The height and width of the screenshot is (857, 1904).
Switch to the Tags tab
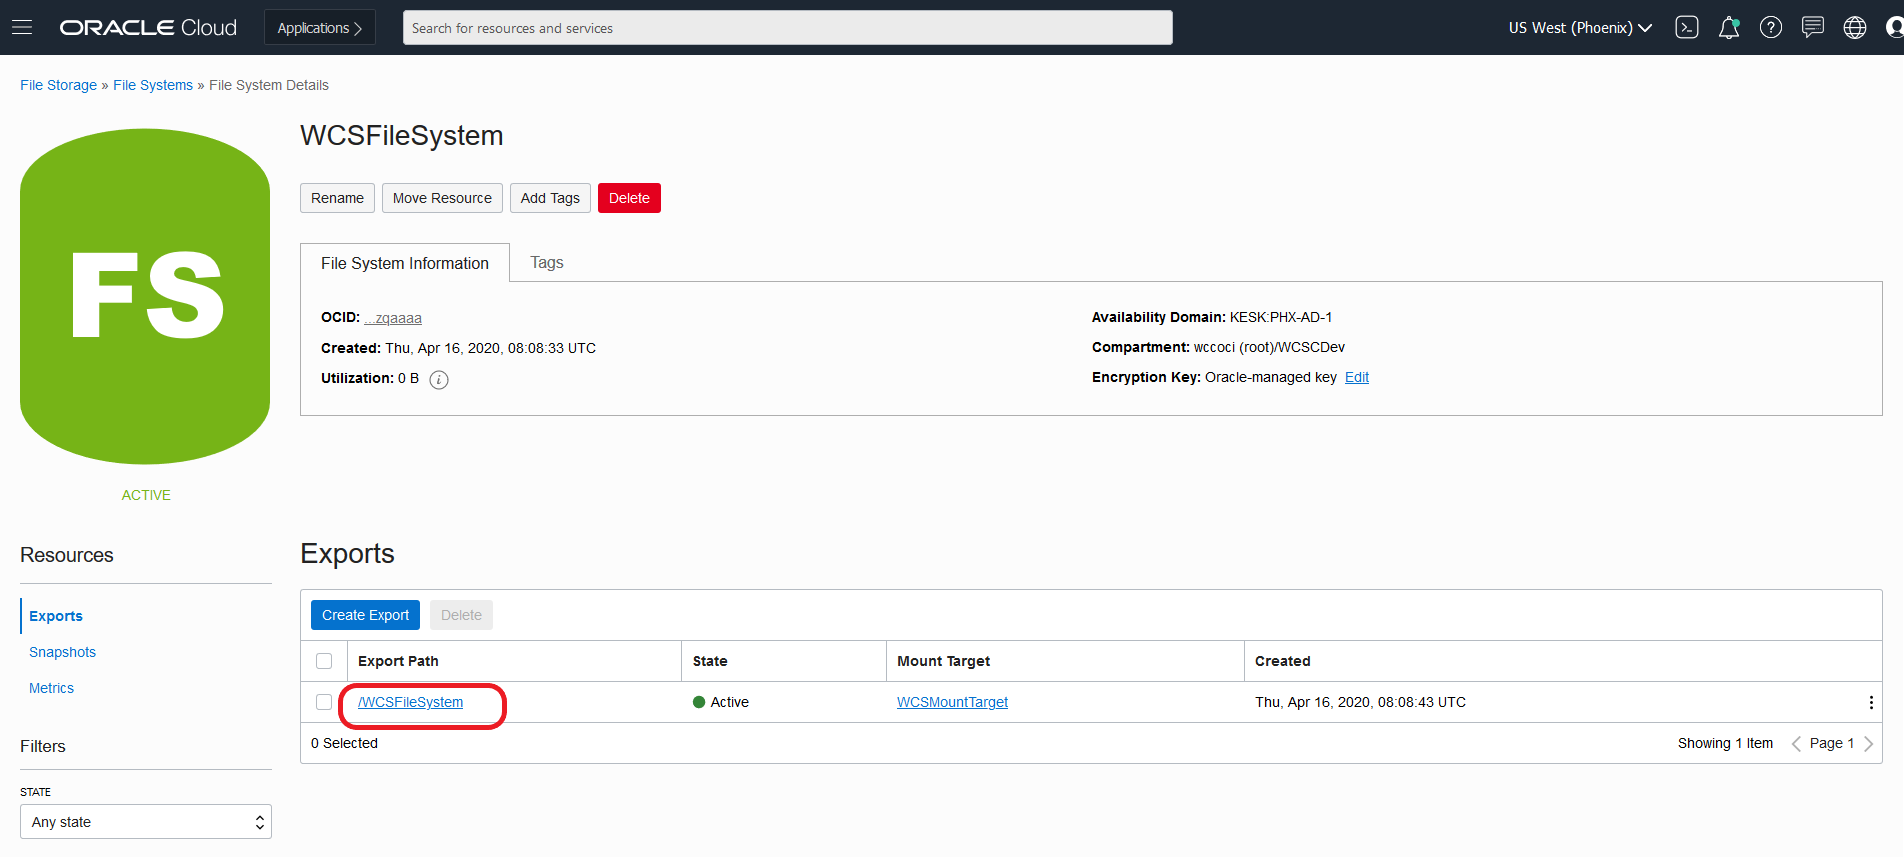[546, 262]
